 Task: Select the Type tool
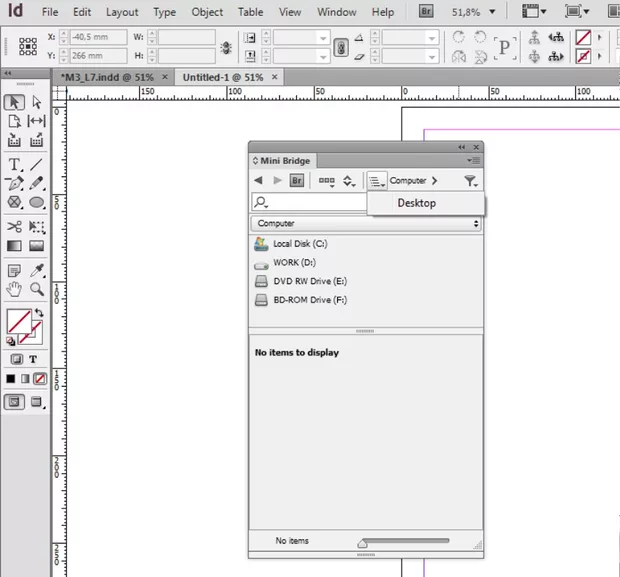point(14,164)
